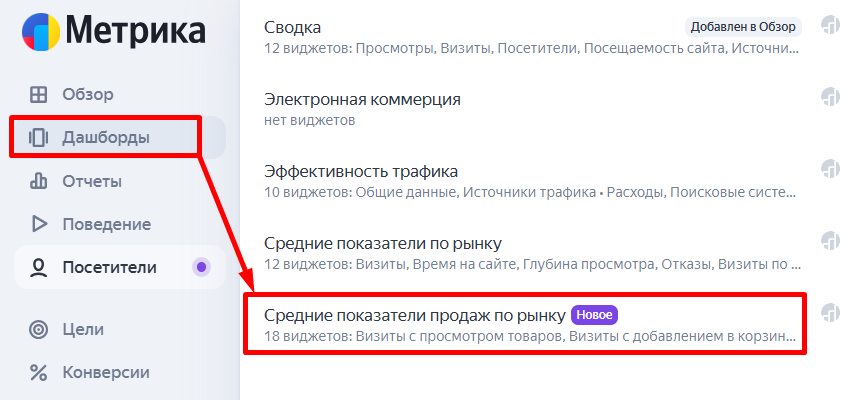Click chart icon in Средние показатели продаж row
This screenshot has height=400, width=846.
[x=829, y=313]
